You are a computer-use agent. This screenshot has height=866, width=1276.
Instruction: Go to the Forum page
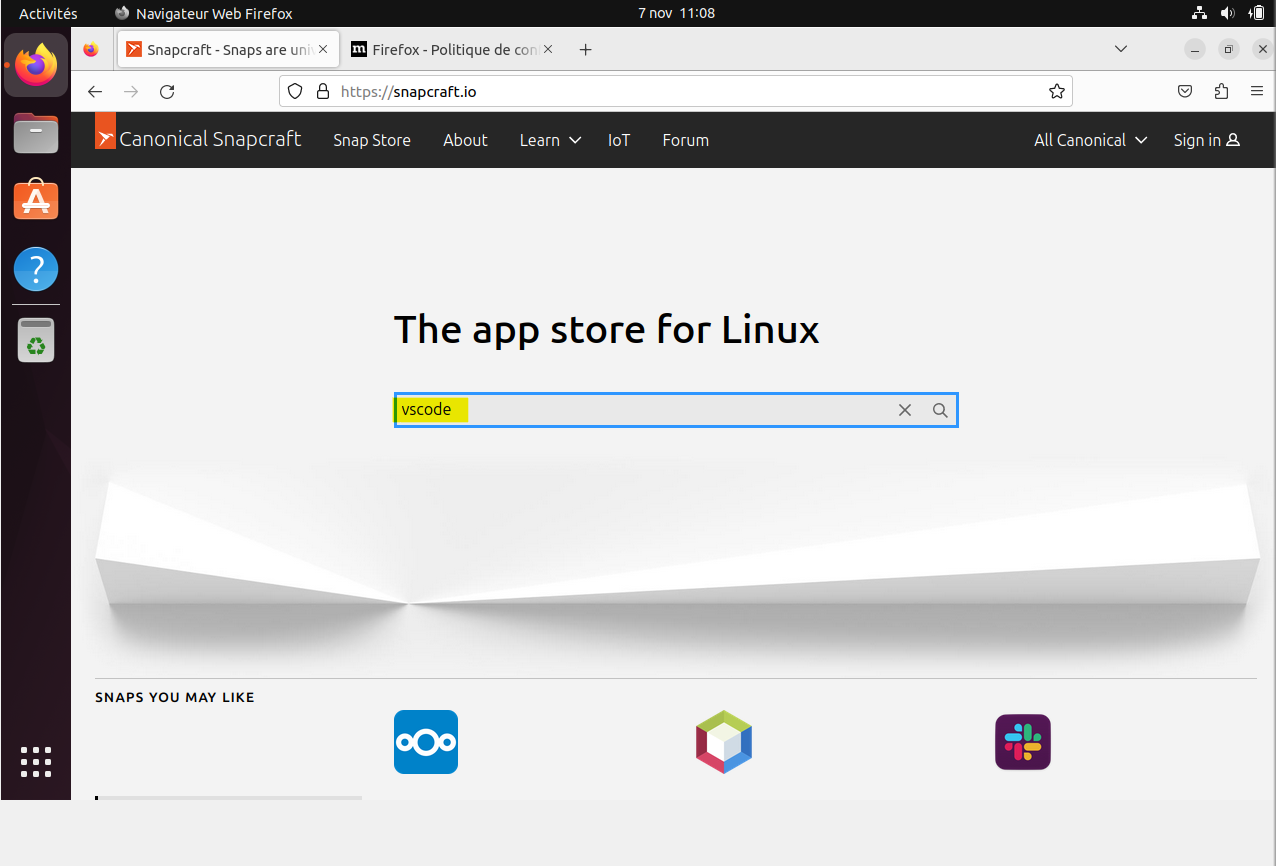(685, 140)
